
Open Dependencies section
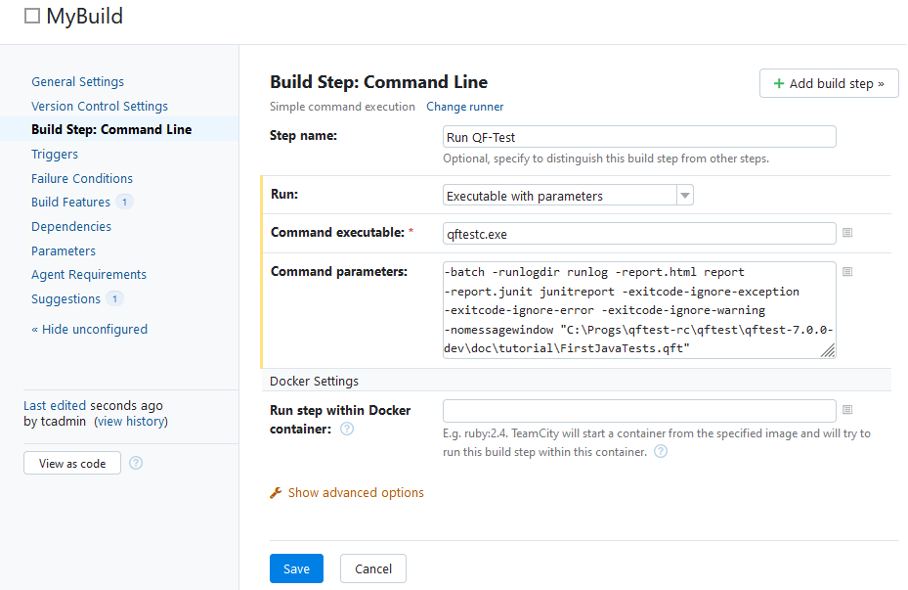tap(71, 226)
